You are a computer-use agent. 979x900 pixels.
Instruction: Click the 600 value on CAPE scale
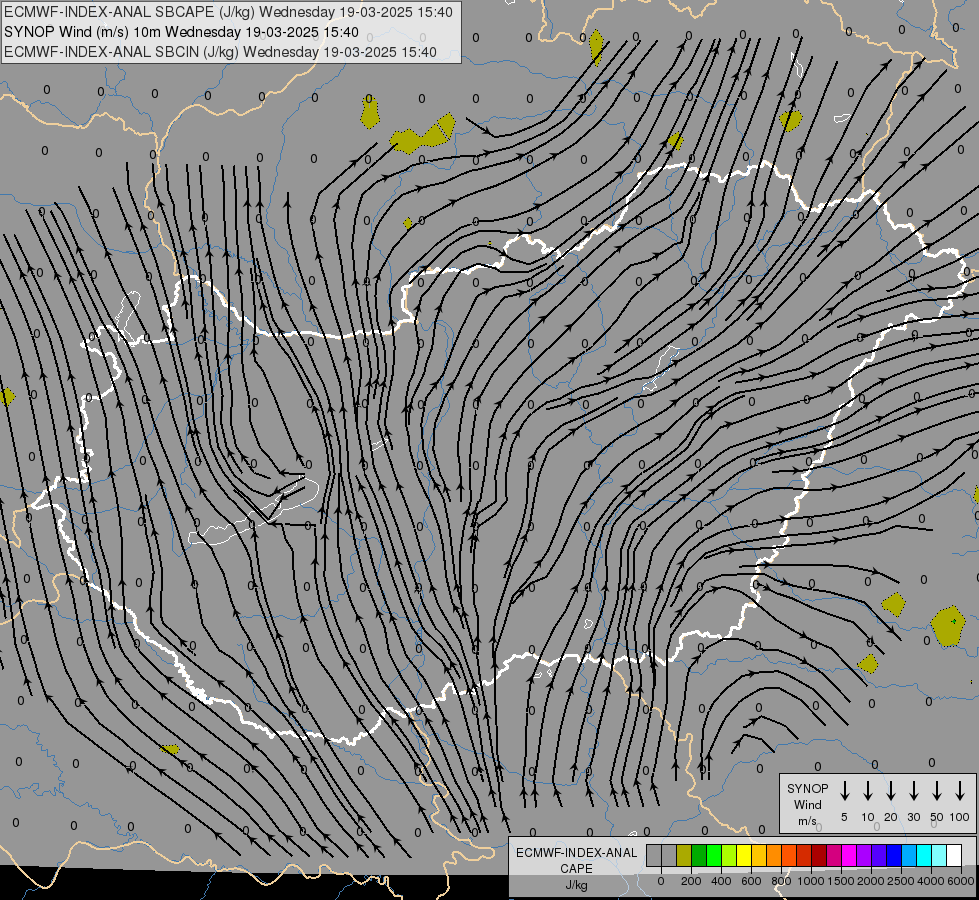[x=751, y=881]
